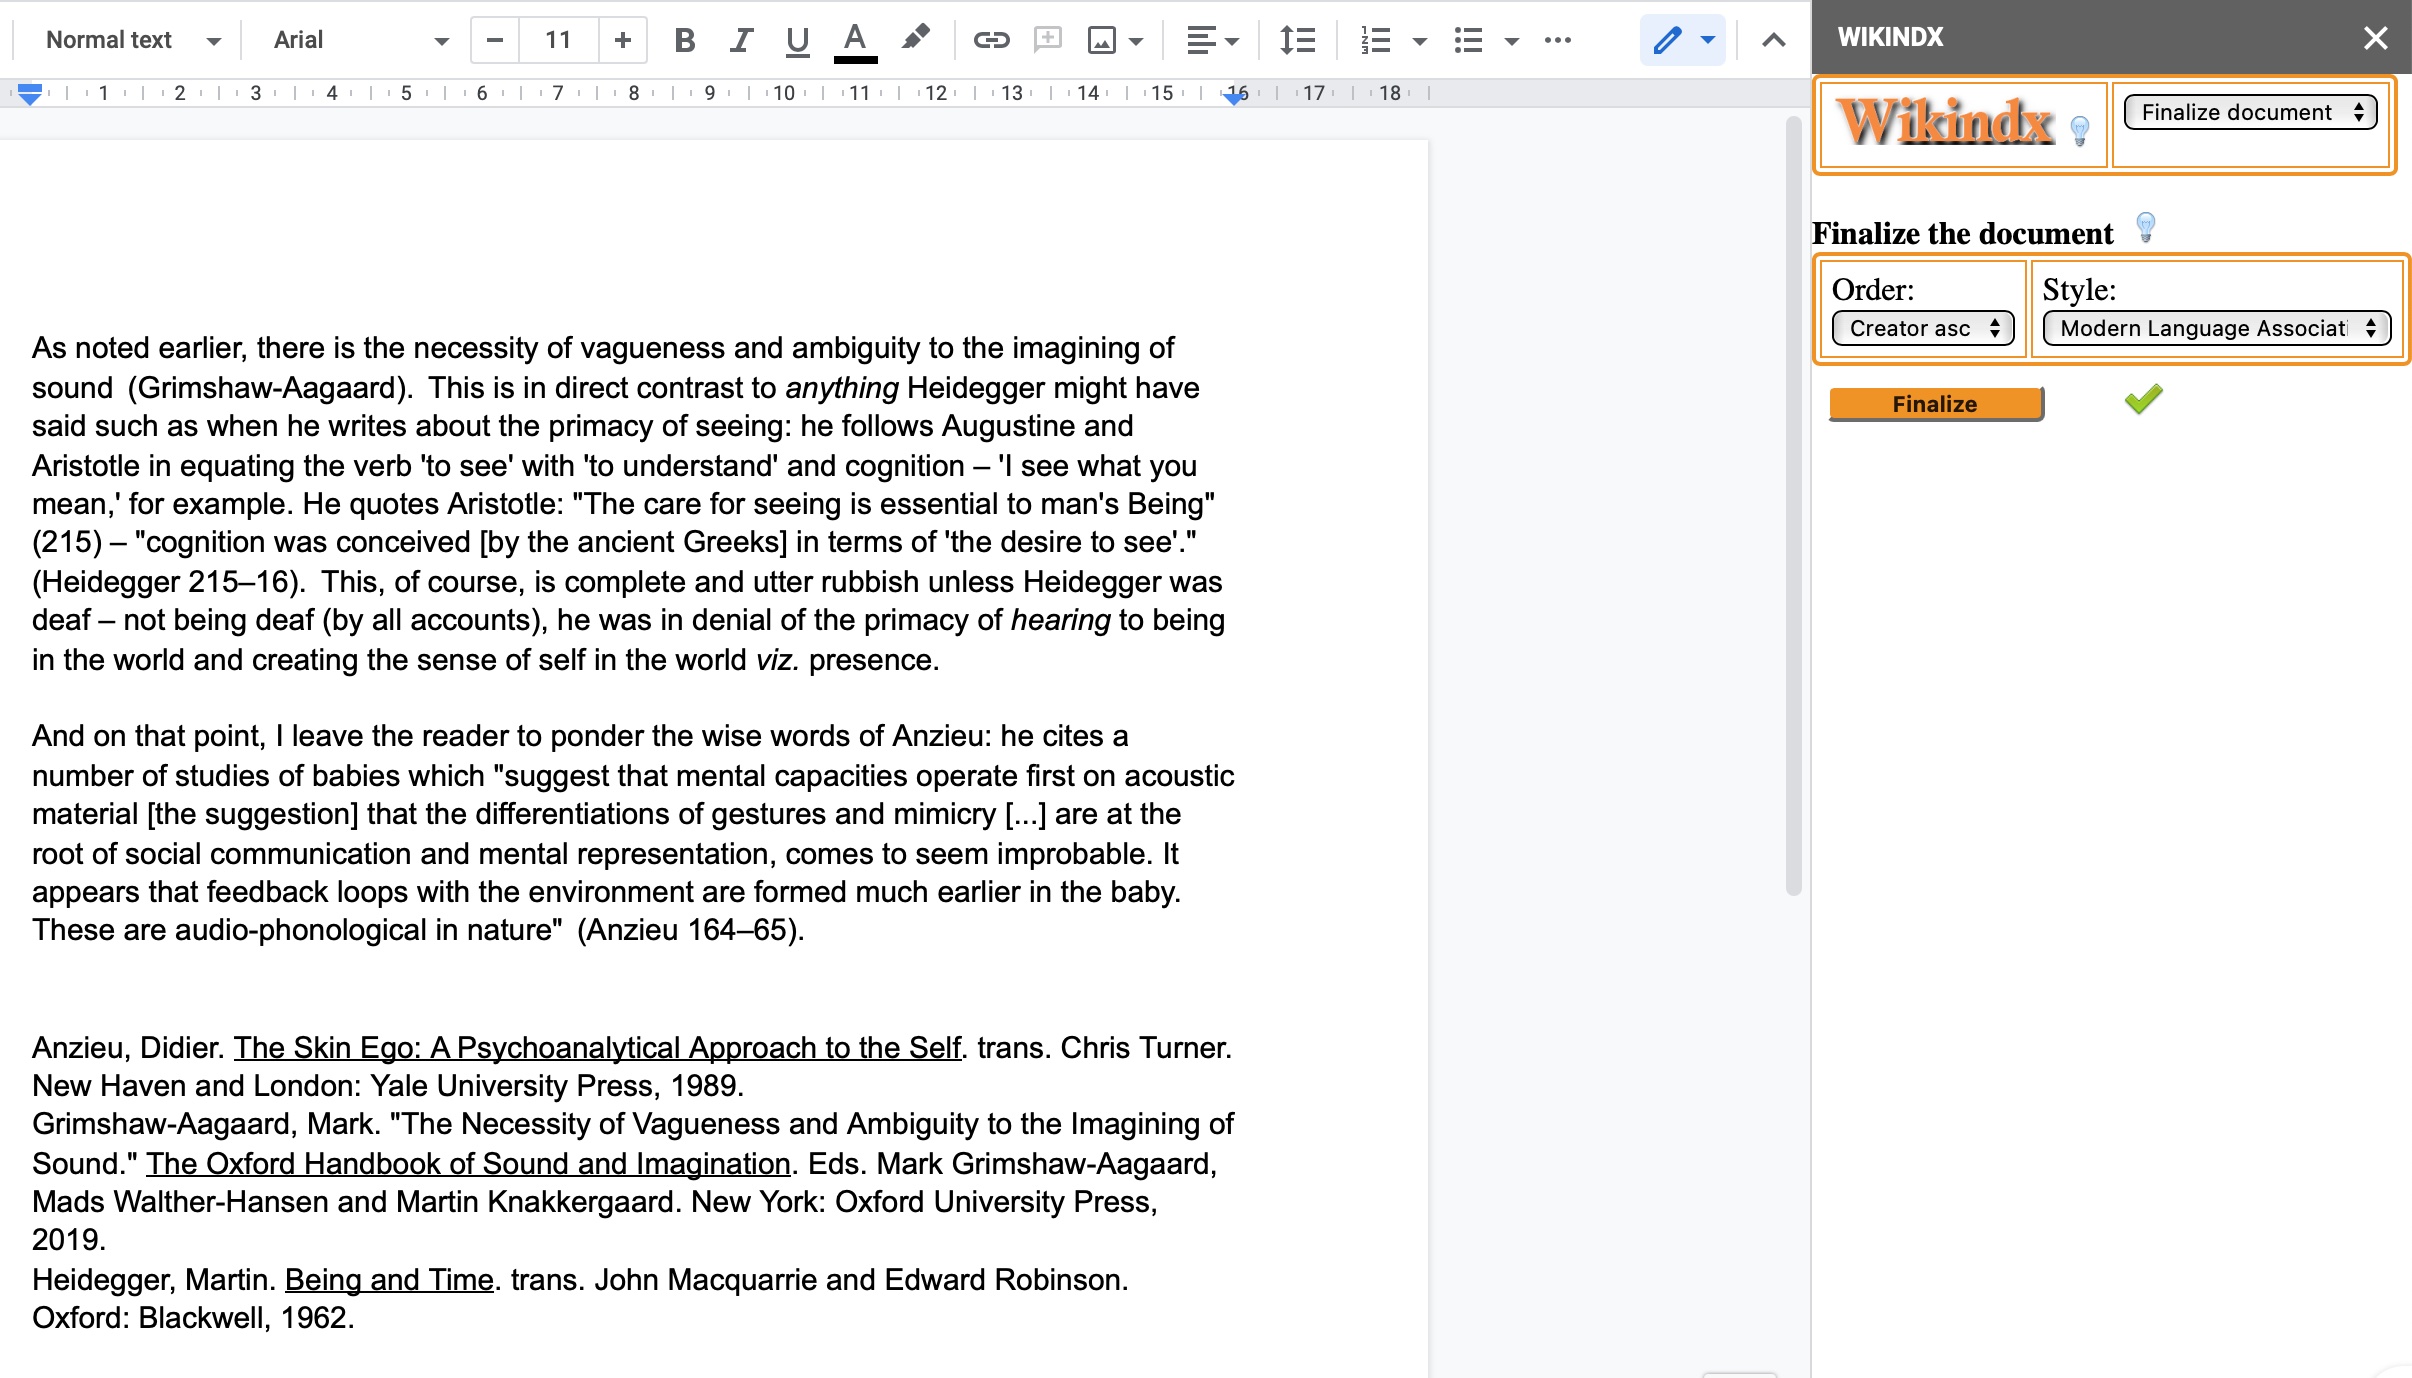
Task: Open line and paragraph spacing
Action: click(1297, 40)
